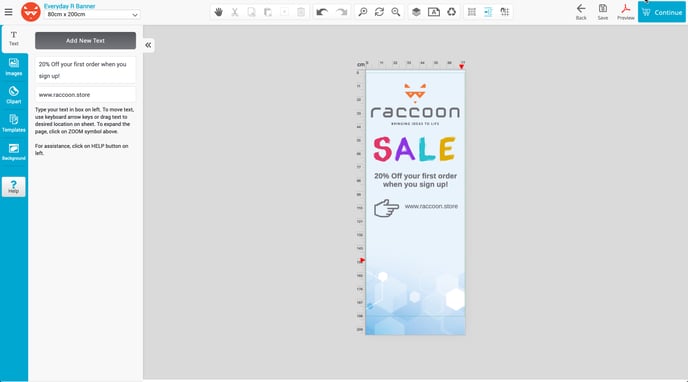The image size is (688, 382).
Task: Click the www.raccoon.store text input
Action: coord(86,95)
